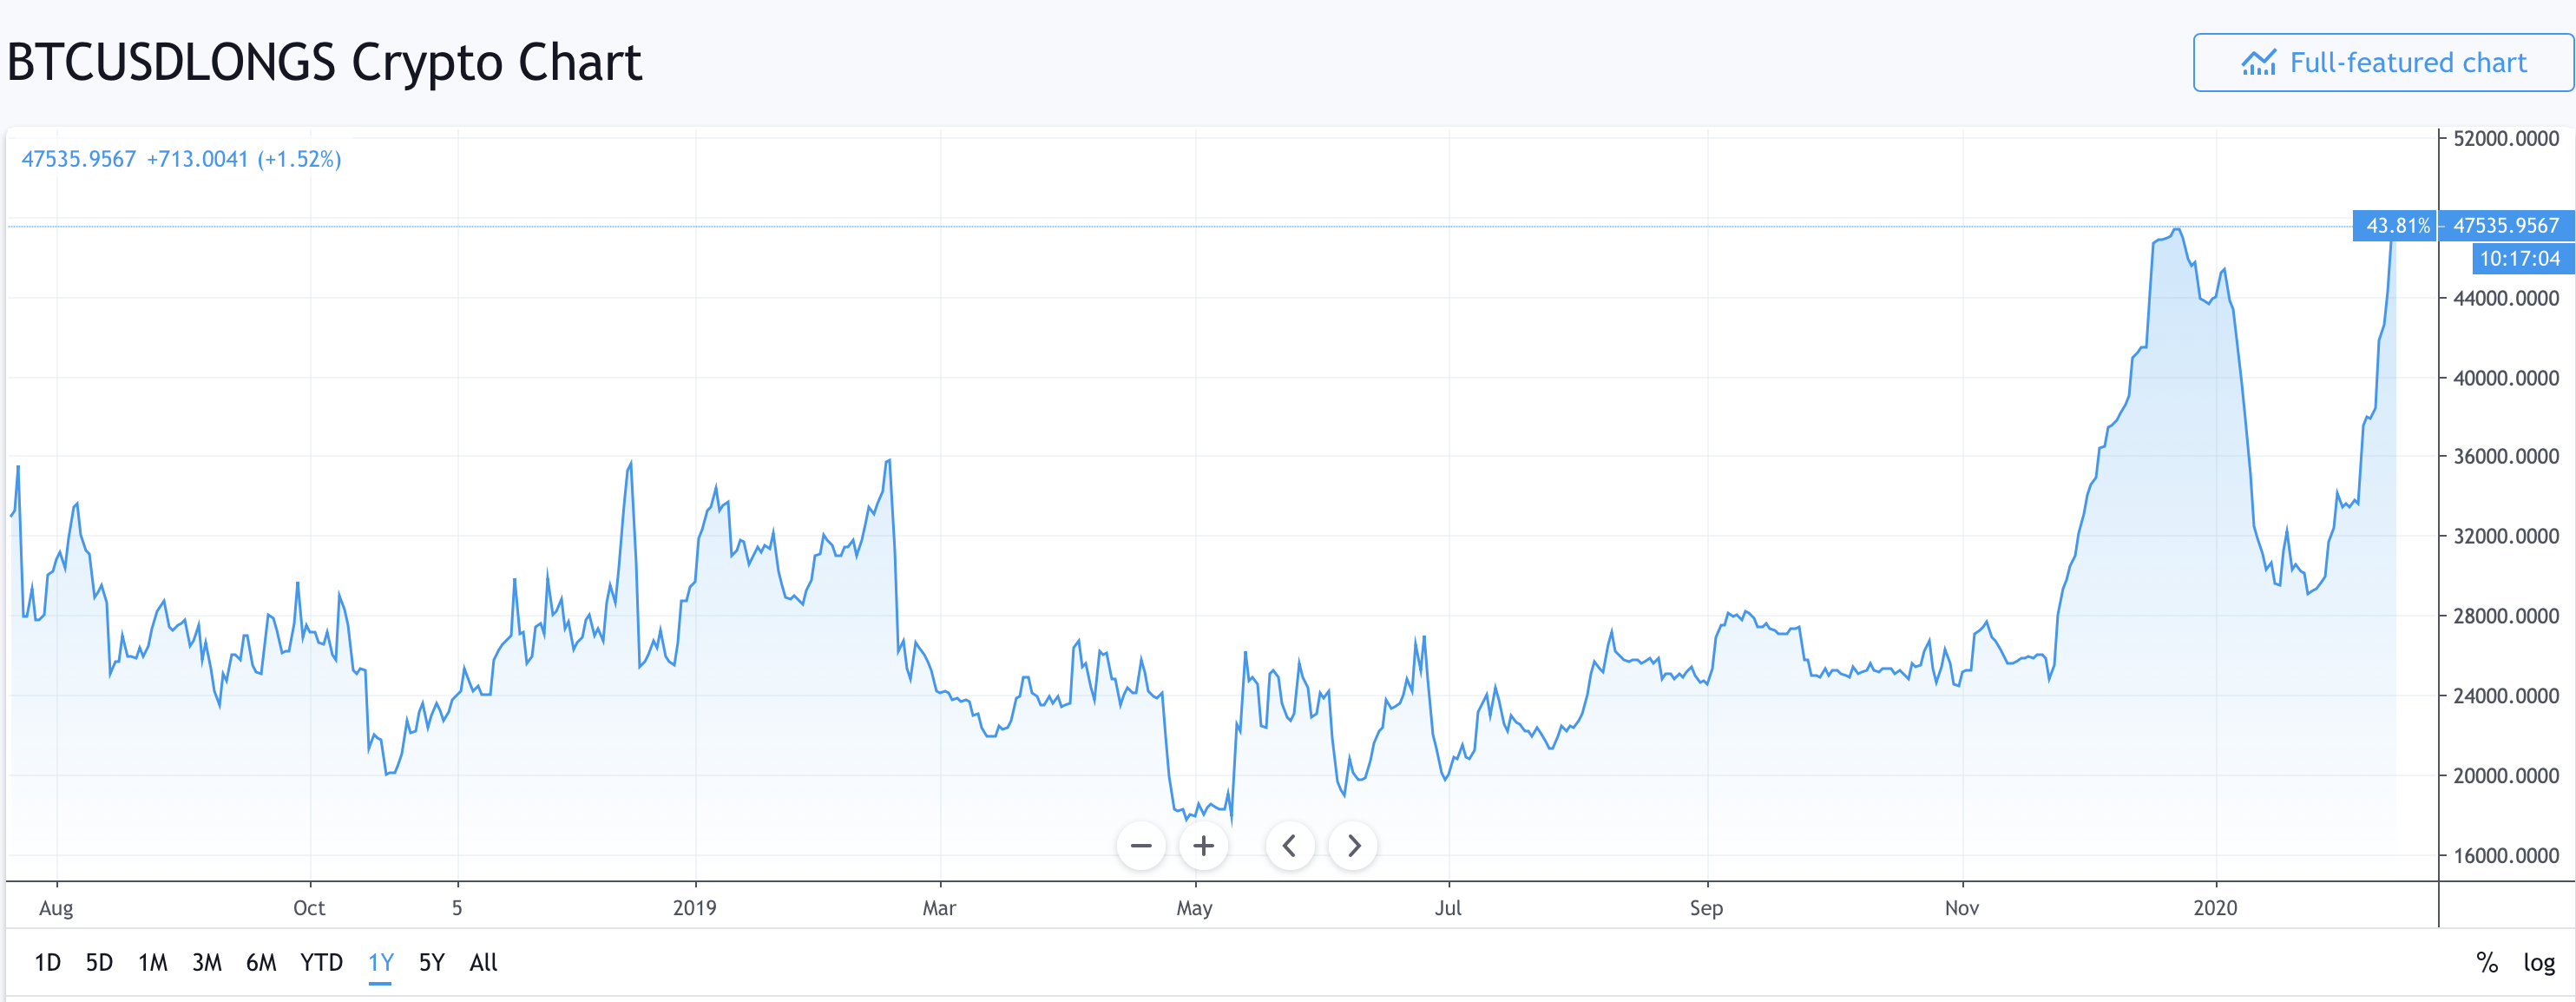
Task: Open the 1D daily chart view
Action: coord(48,962)
